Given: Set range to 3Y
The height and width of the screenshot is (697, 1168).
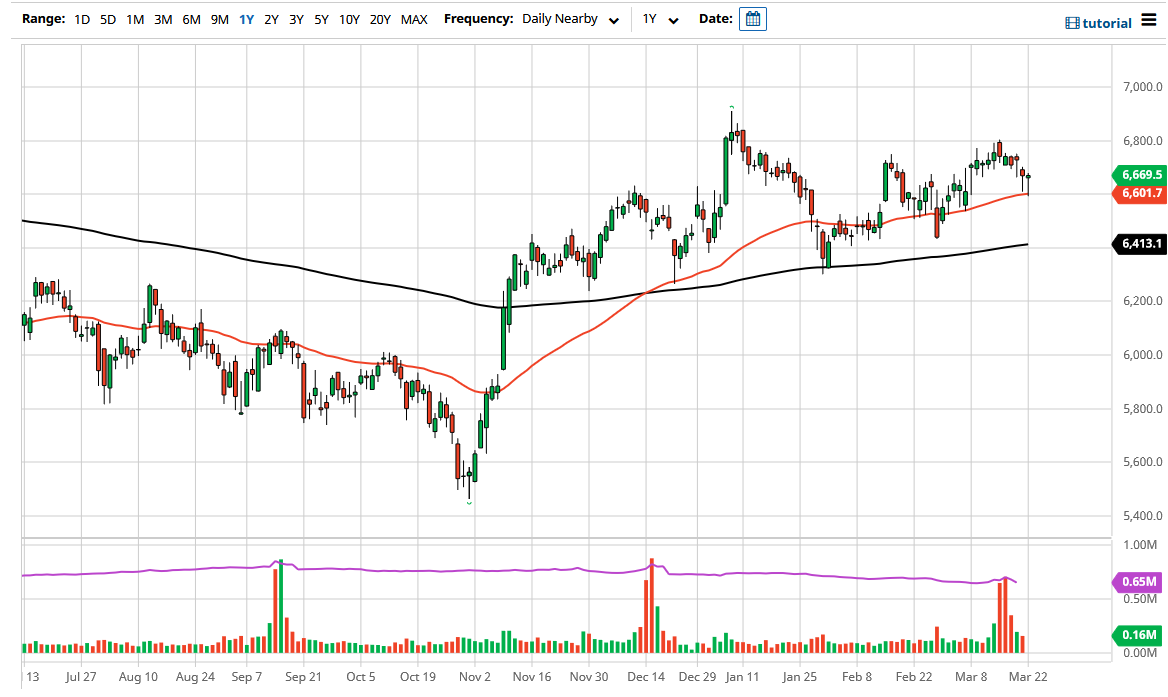Looking at the screenshot, I should 296,19.
